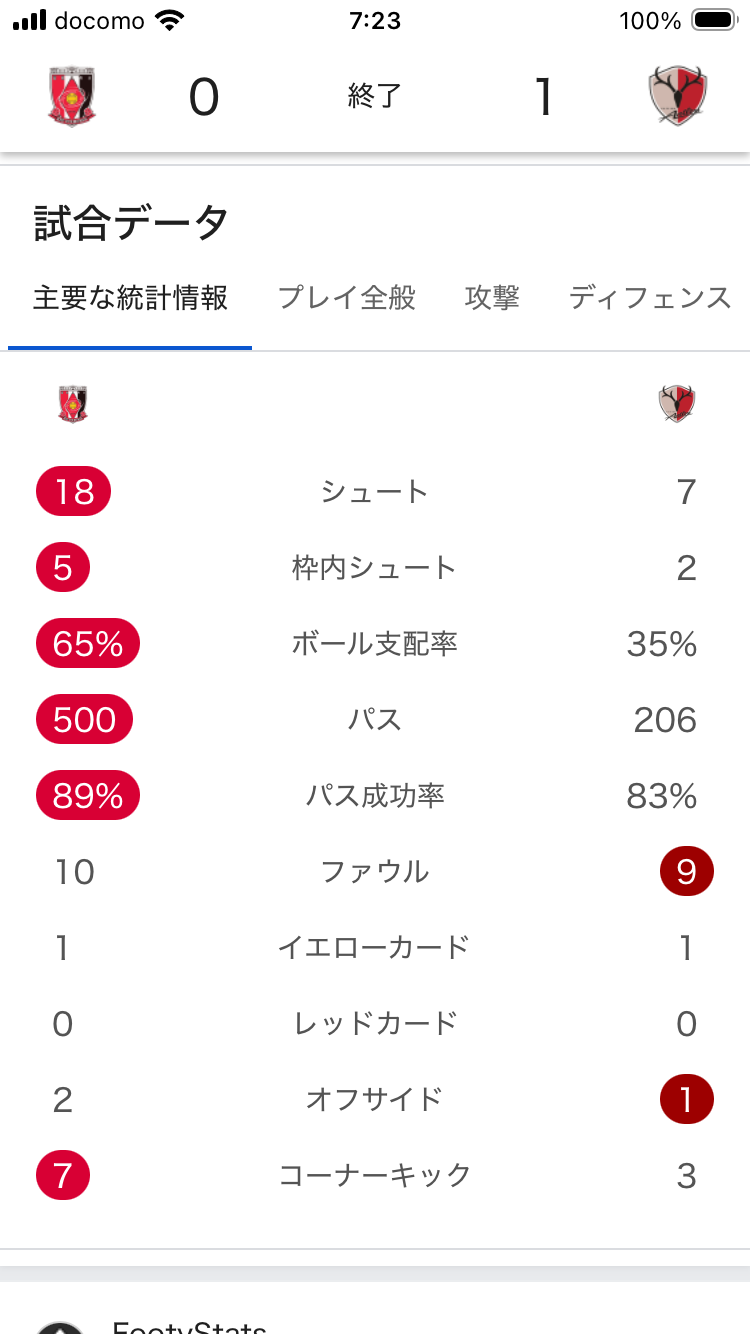Tap the Wi-Fi status icon

(x=171, y=20)
